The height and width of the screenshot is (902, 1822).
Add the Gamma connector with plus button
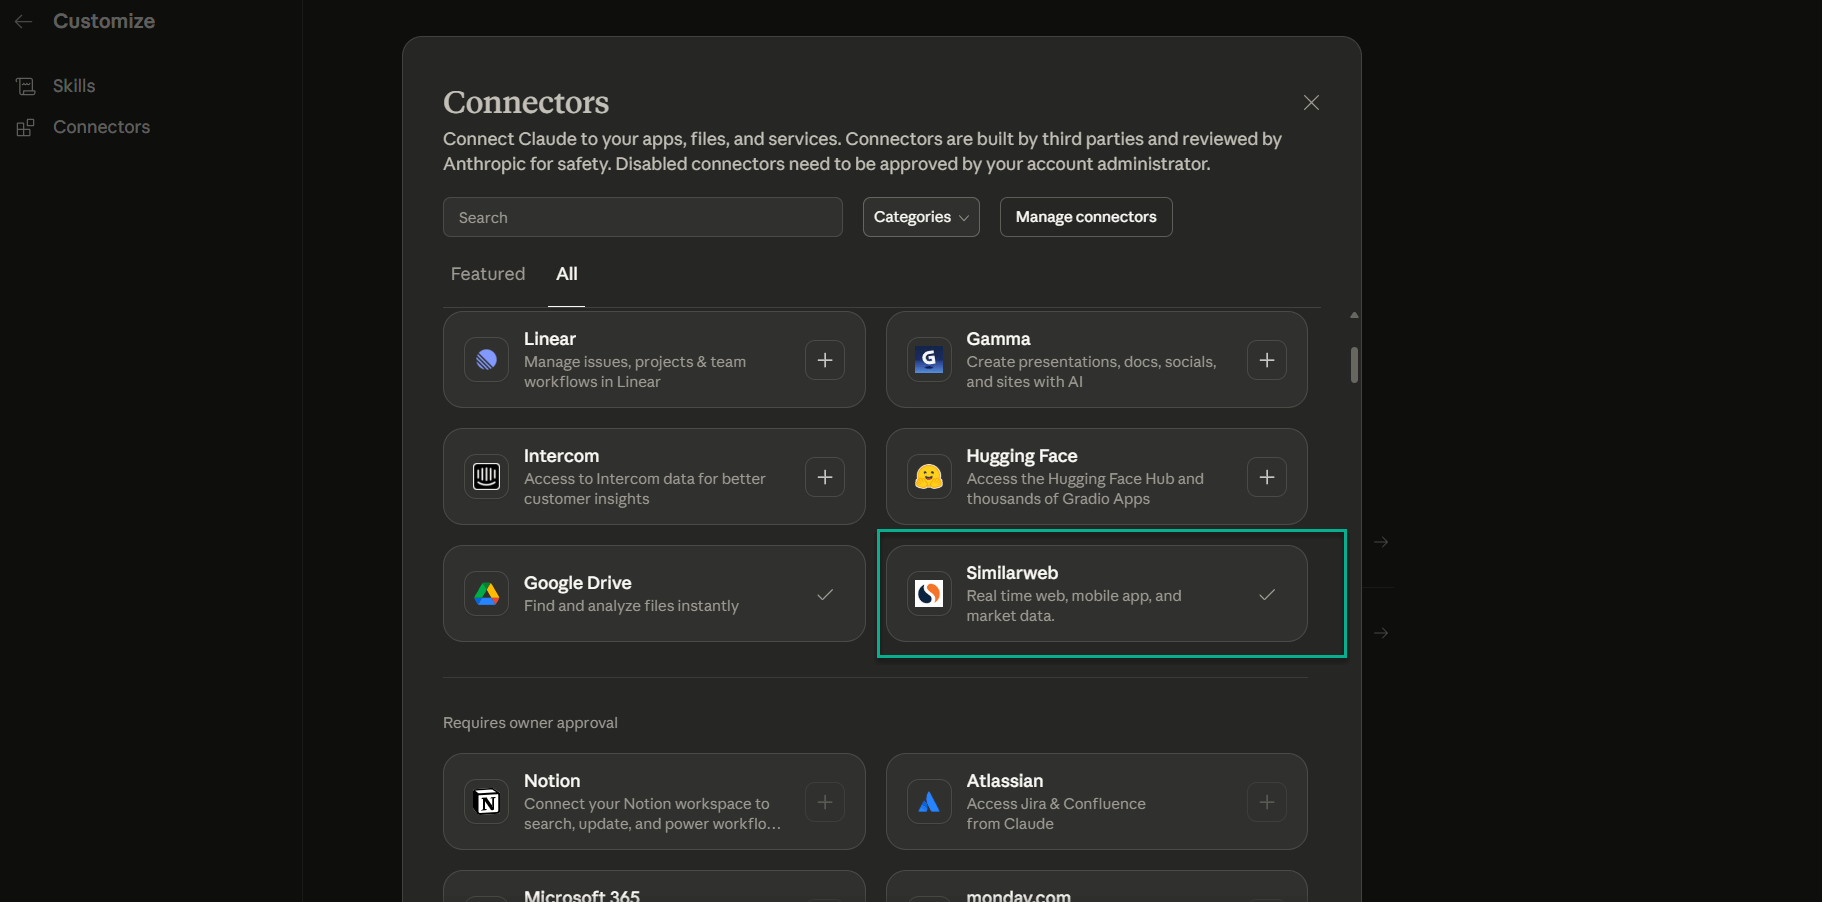[1267, 360]
